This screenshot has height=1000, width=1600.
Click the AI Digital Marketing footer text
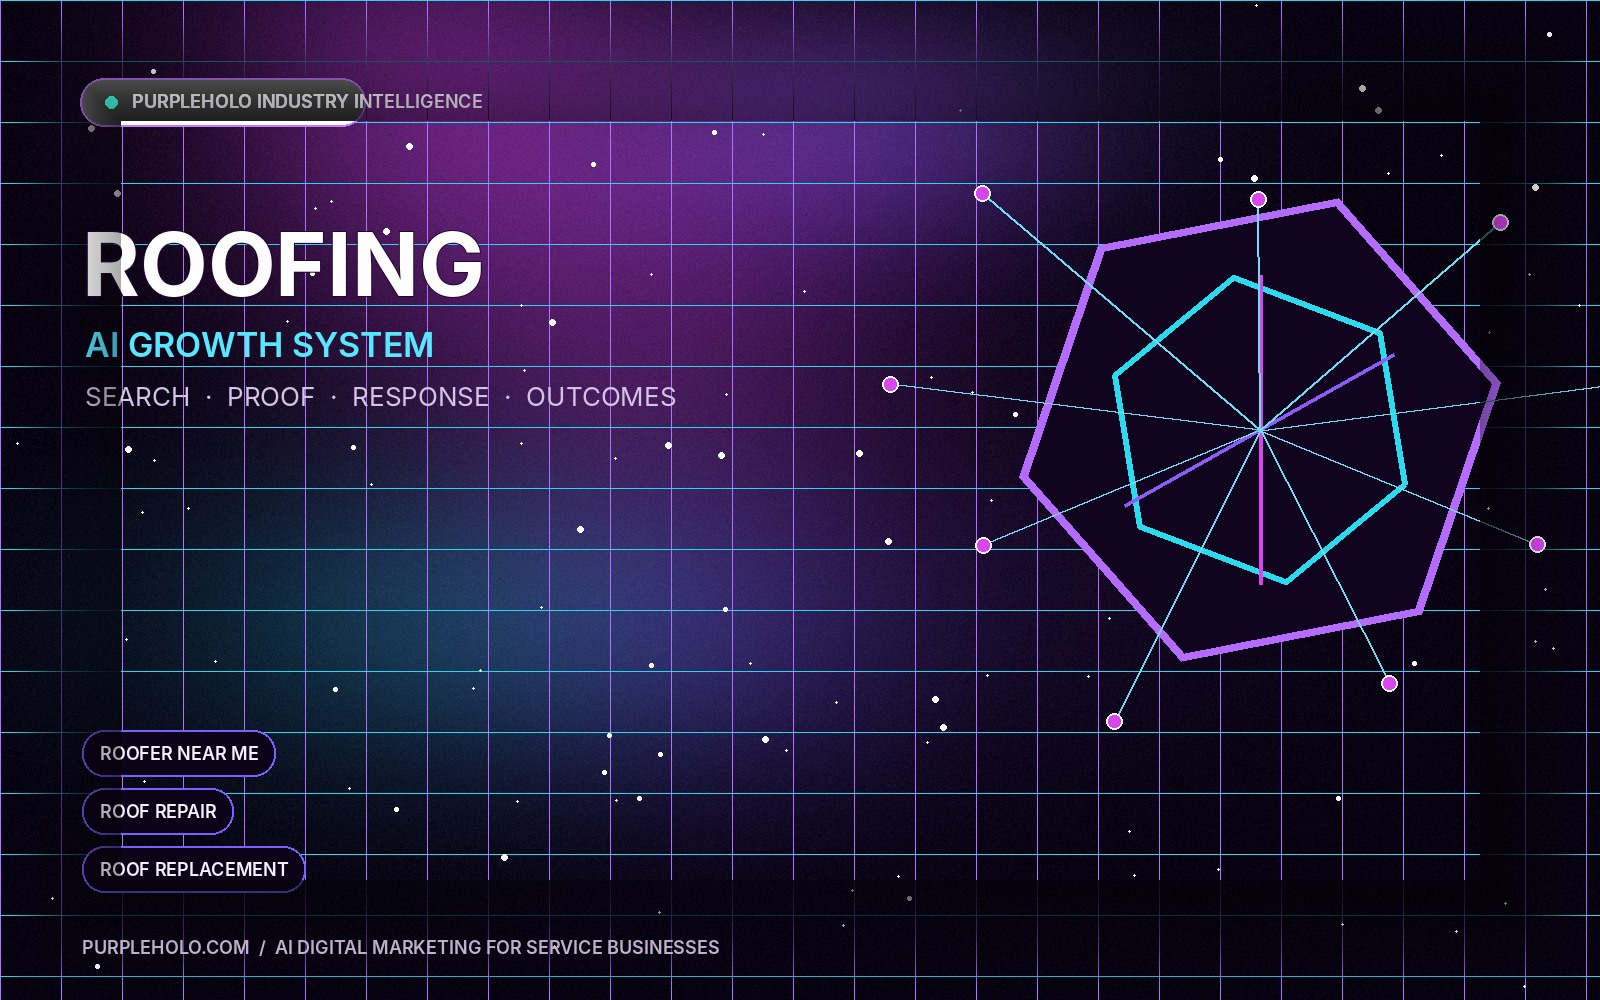tap(497, 947)
